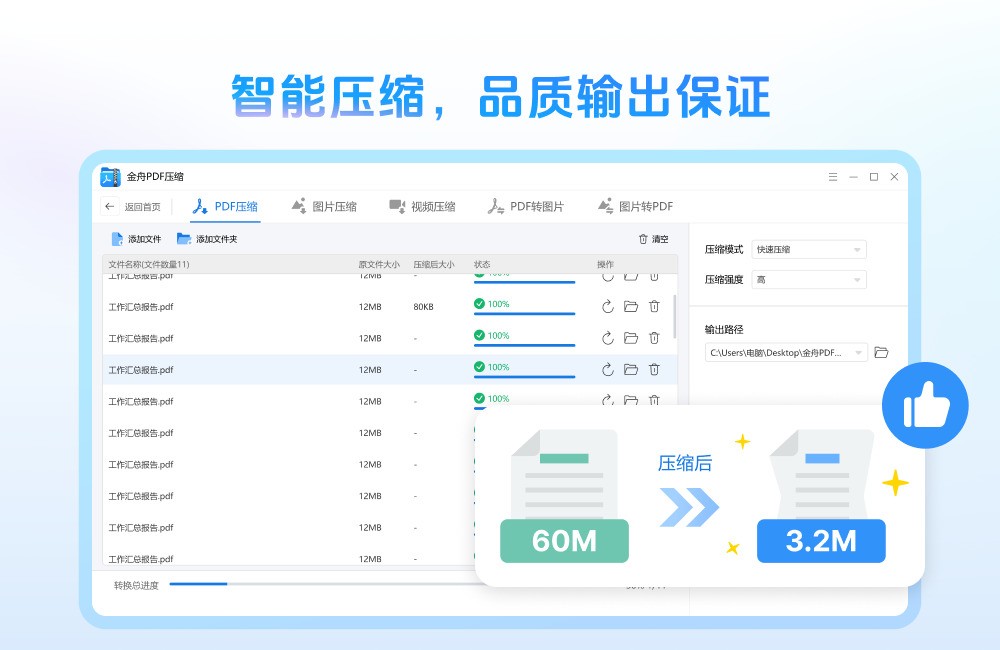Screen dimensions: 1000x650
Task: Click the 添加文件夹 folder icon
Action: point(183,238)
